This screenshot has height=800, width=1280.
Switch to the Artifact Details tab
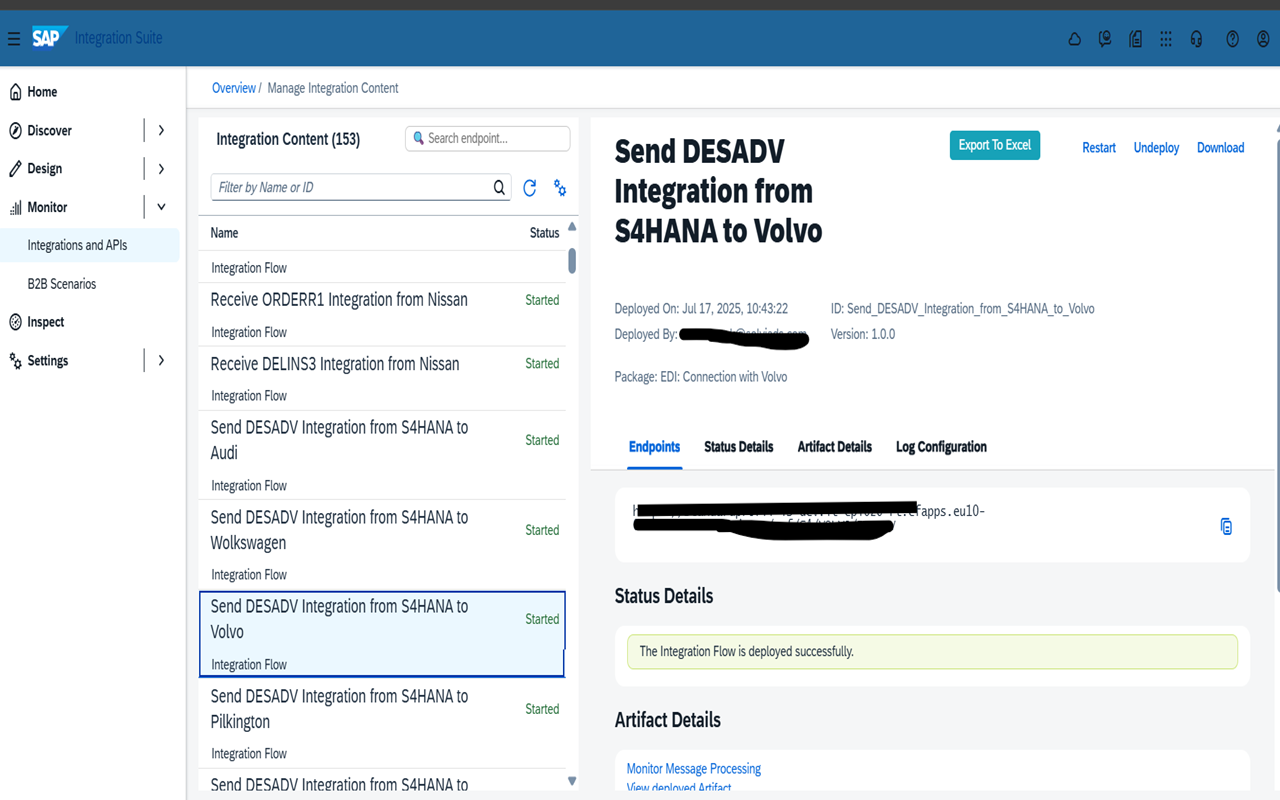[x=835, y=447]
